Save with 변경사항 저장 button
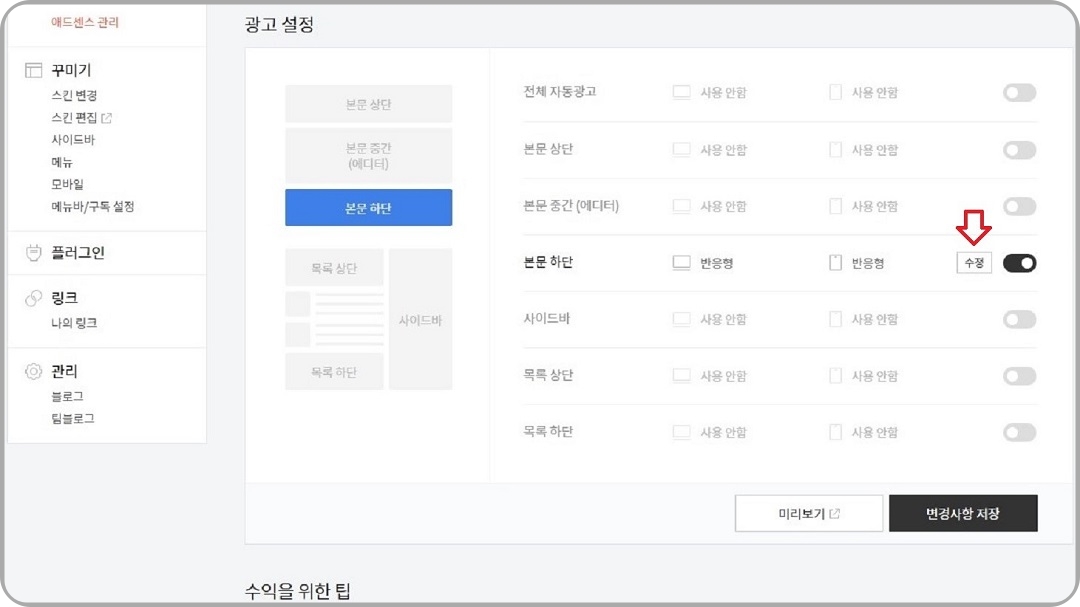 tap(963, 513)
